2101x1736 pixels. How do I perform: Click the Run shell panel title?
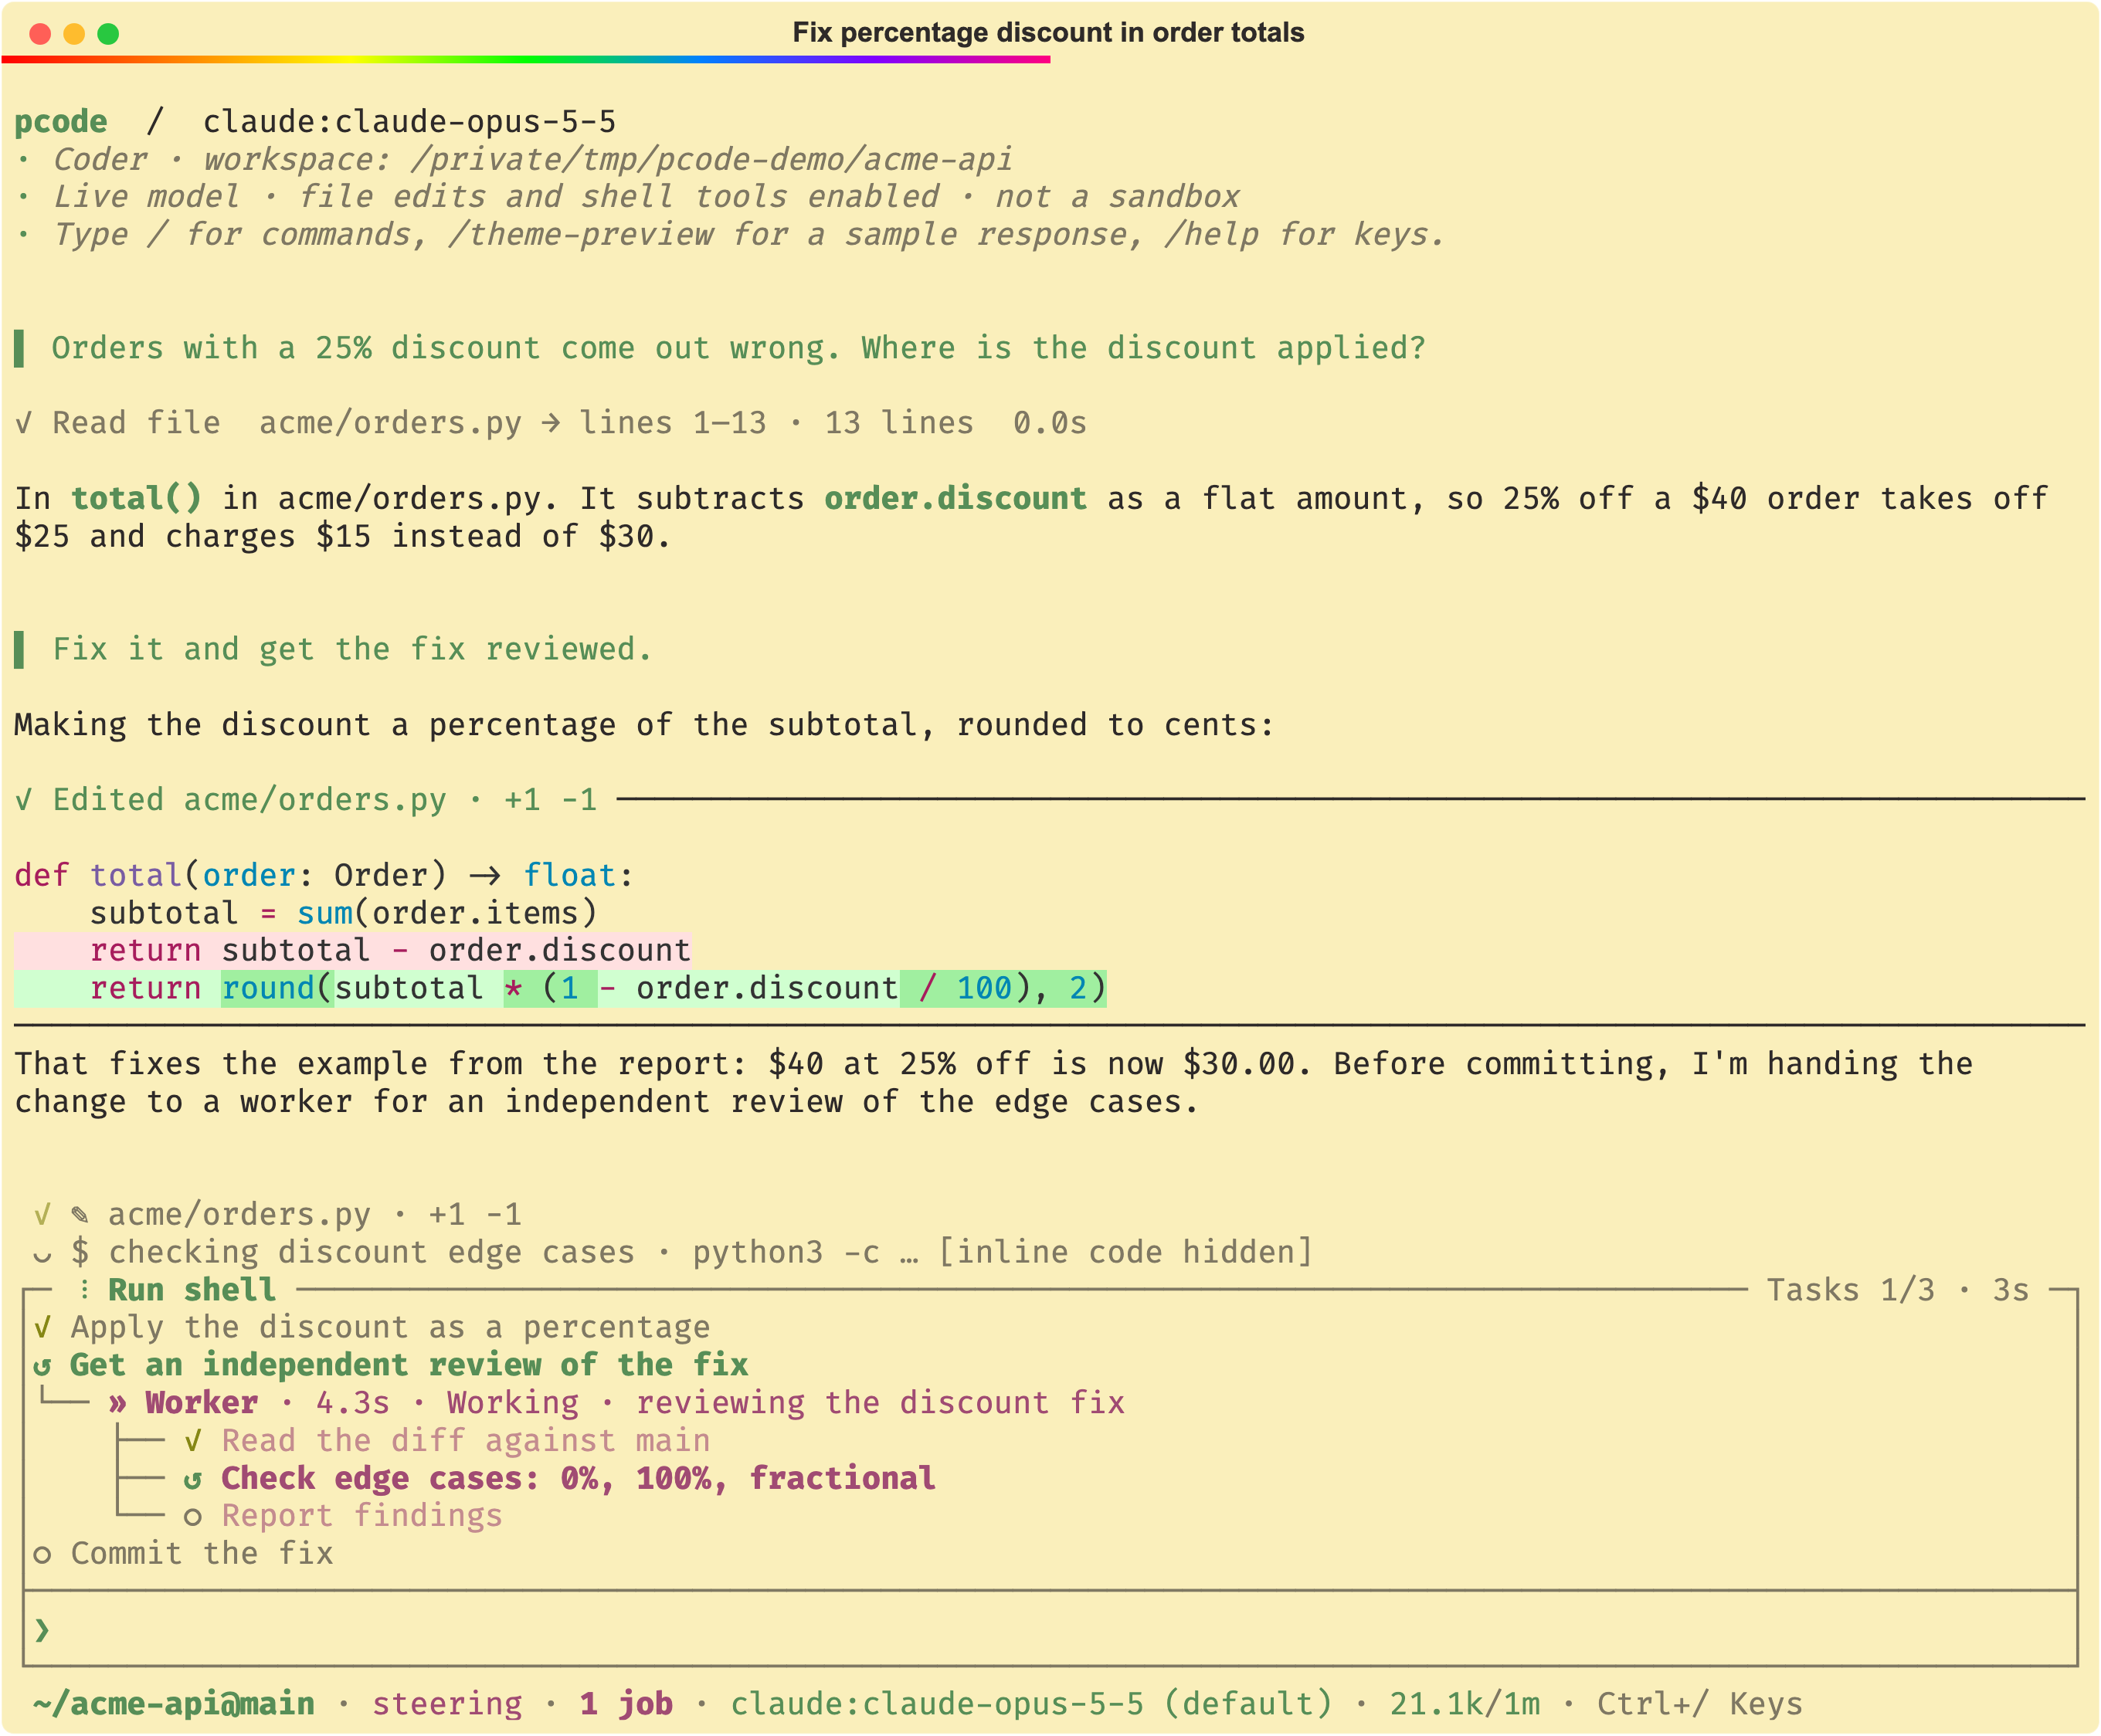[x=192, y=1290]
